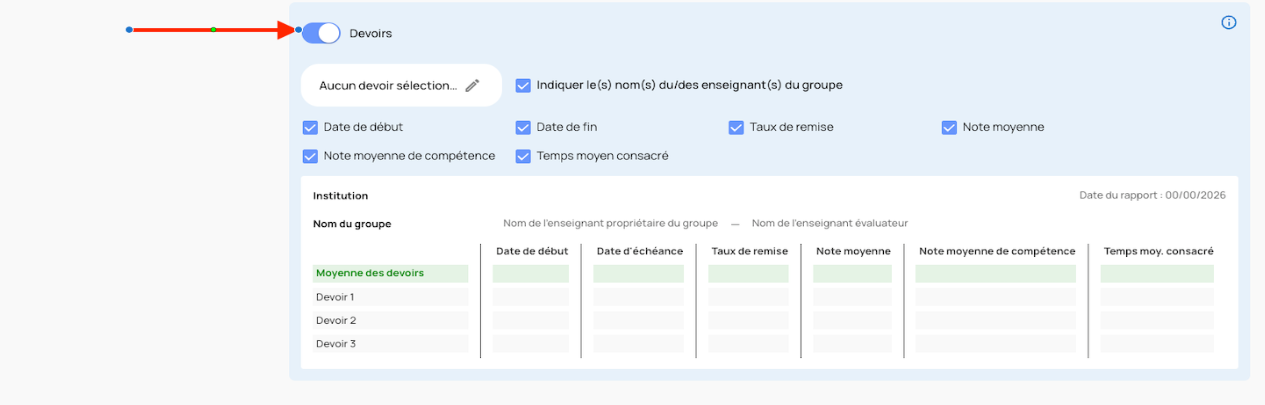Toggle the 'Note moyenne de compétence' checkbox
The height and width of the screenshot is (405, 1265).
[x=310, y=156]
